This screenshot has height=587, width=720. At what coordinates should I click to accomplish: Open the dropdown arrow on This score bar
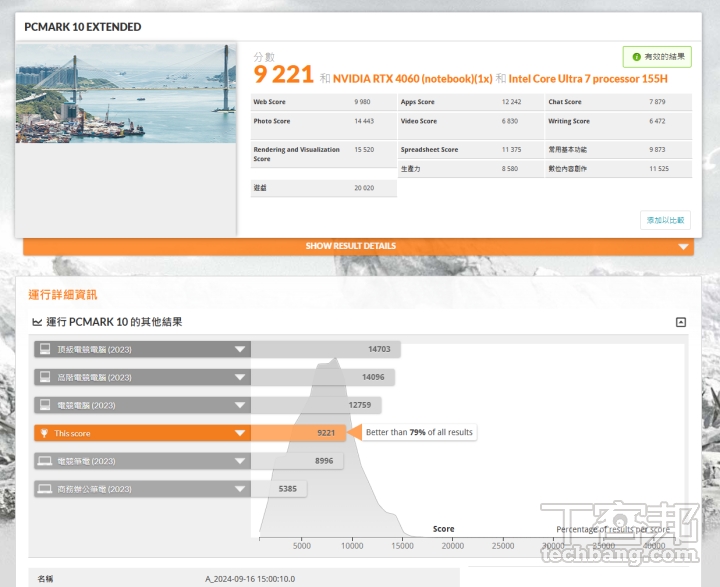[x=240, y=433]
